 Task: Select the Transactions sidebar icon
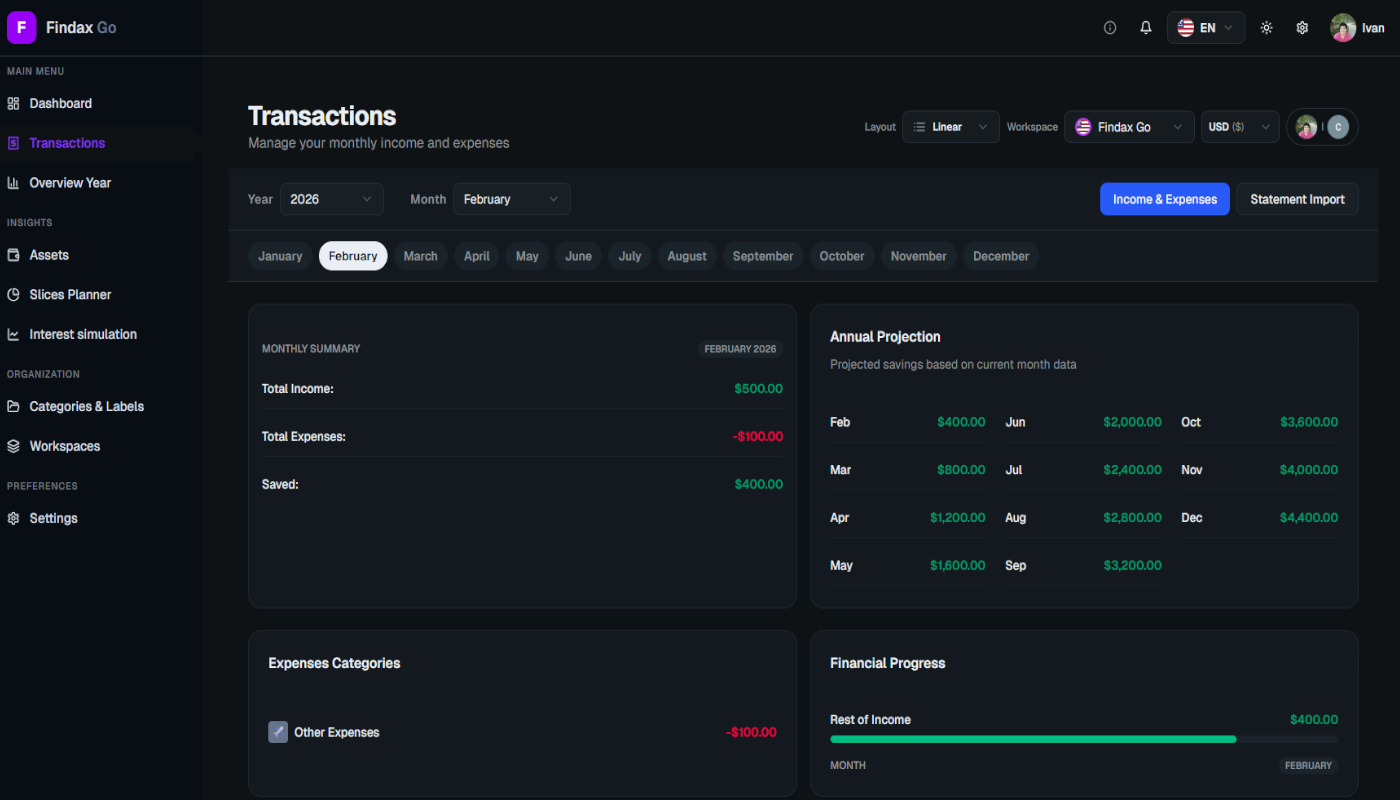tap(14, 142)
